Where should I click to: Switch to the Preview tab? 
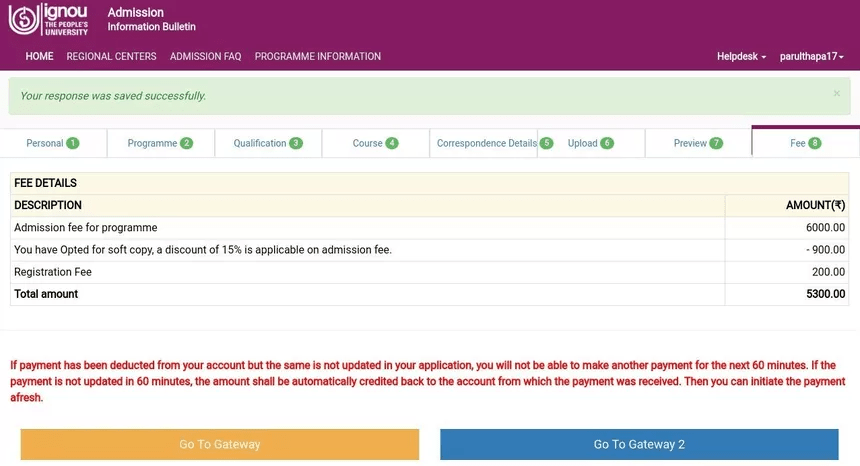click(x=698, y=143)
